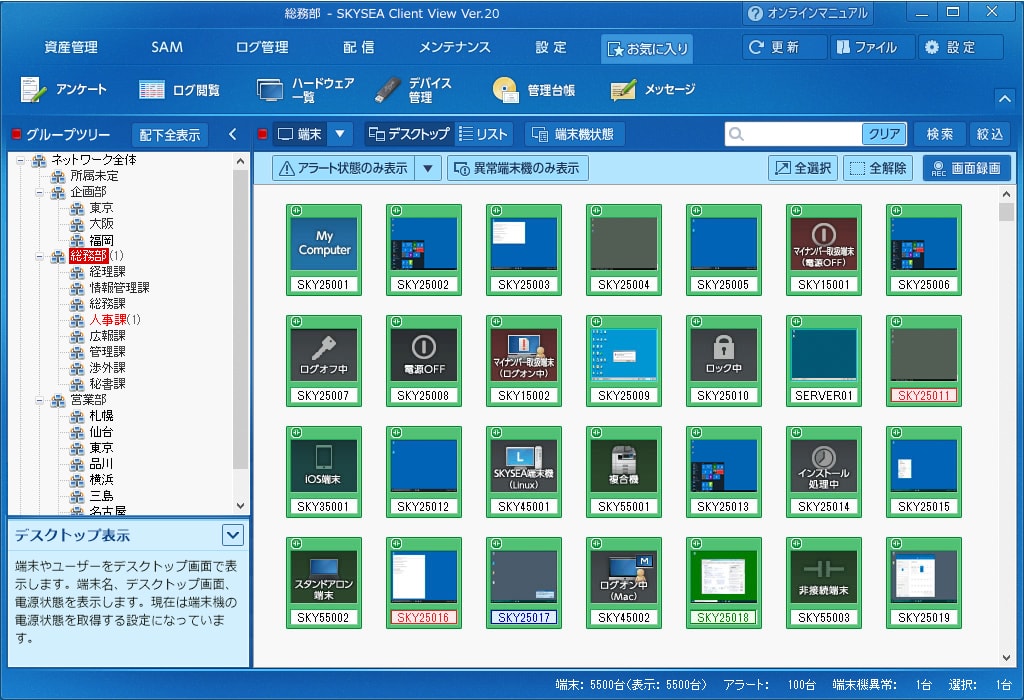The width and height of the screenshot is (1024, 700).
Task: Select the SKY55001 複合機 thumbnail
Action: click(x=624, y=472)
